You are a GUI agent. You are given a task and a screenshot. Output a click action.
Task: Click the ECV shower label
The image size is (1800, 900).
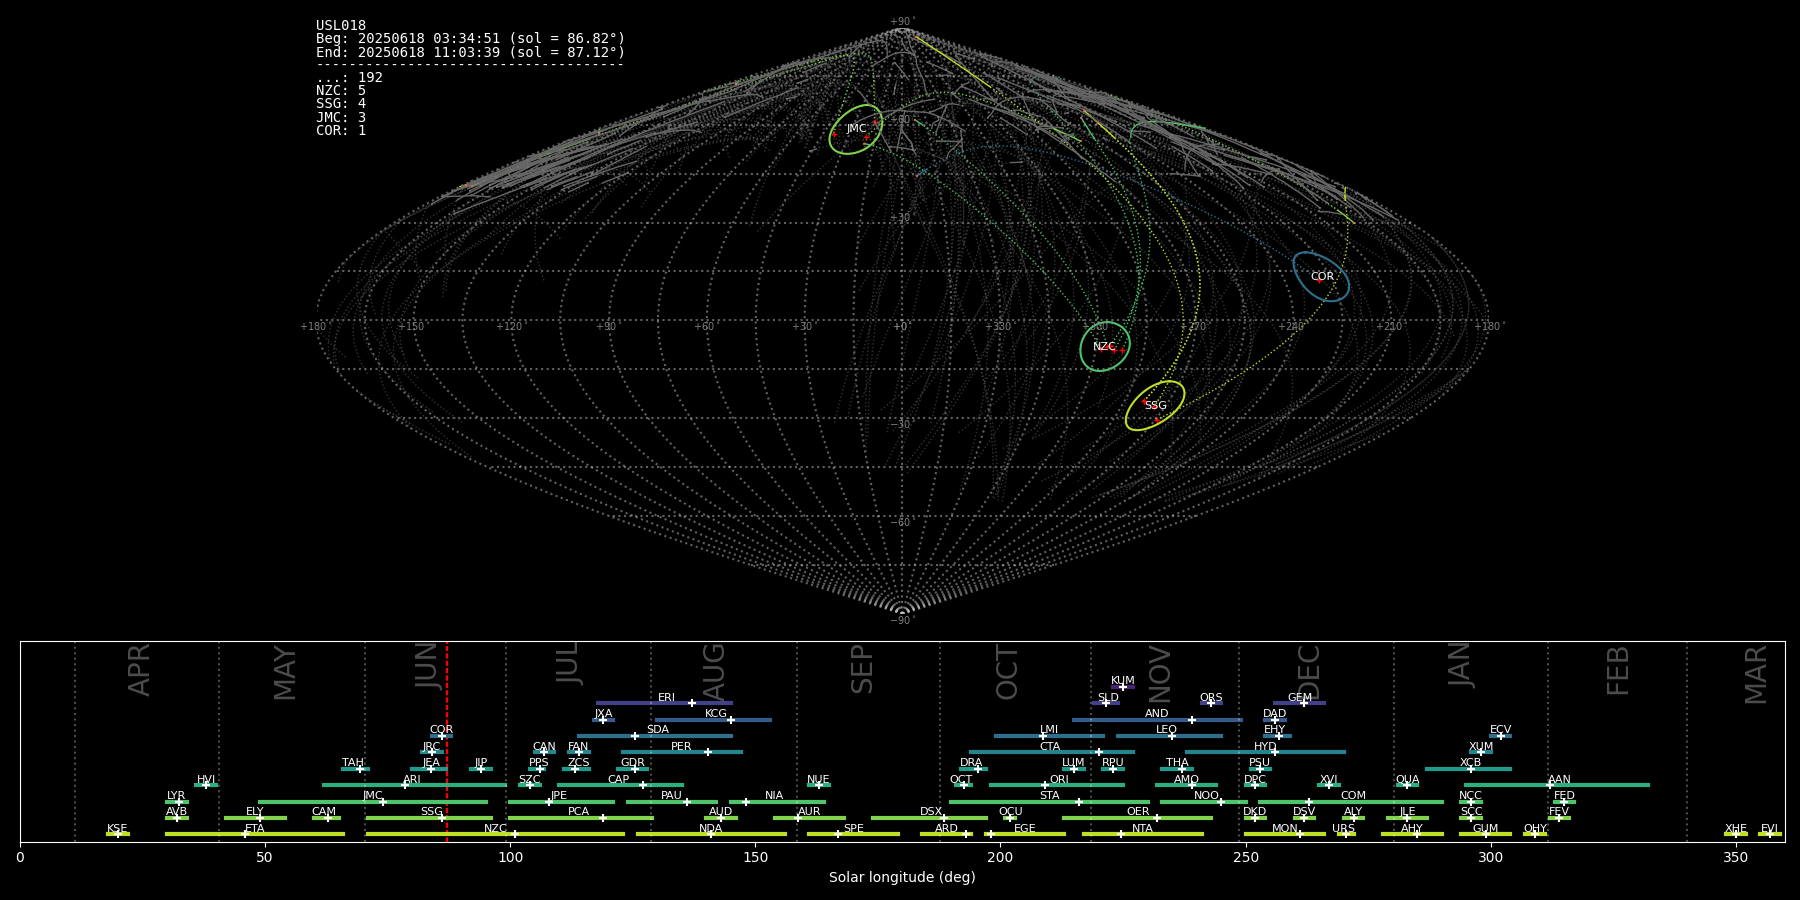[1500, 730]
